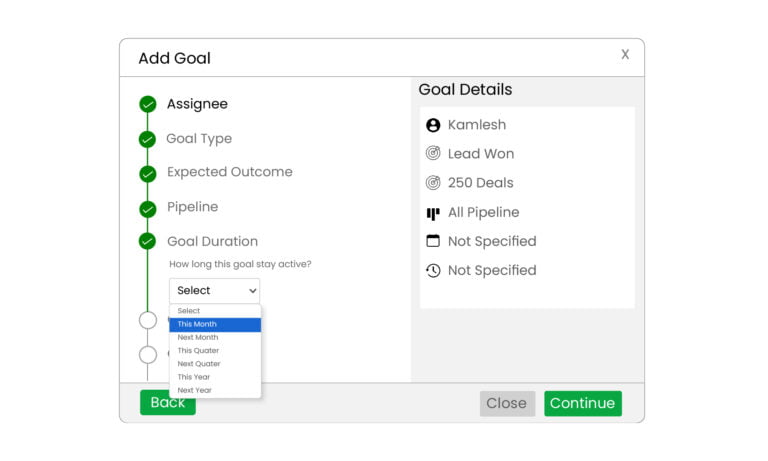Viewport: 768px width, 461px height.
Task: Click the pipeline icon beside All Pipeline
Action: 433,213
